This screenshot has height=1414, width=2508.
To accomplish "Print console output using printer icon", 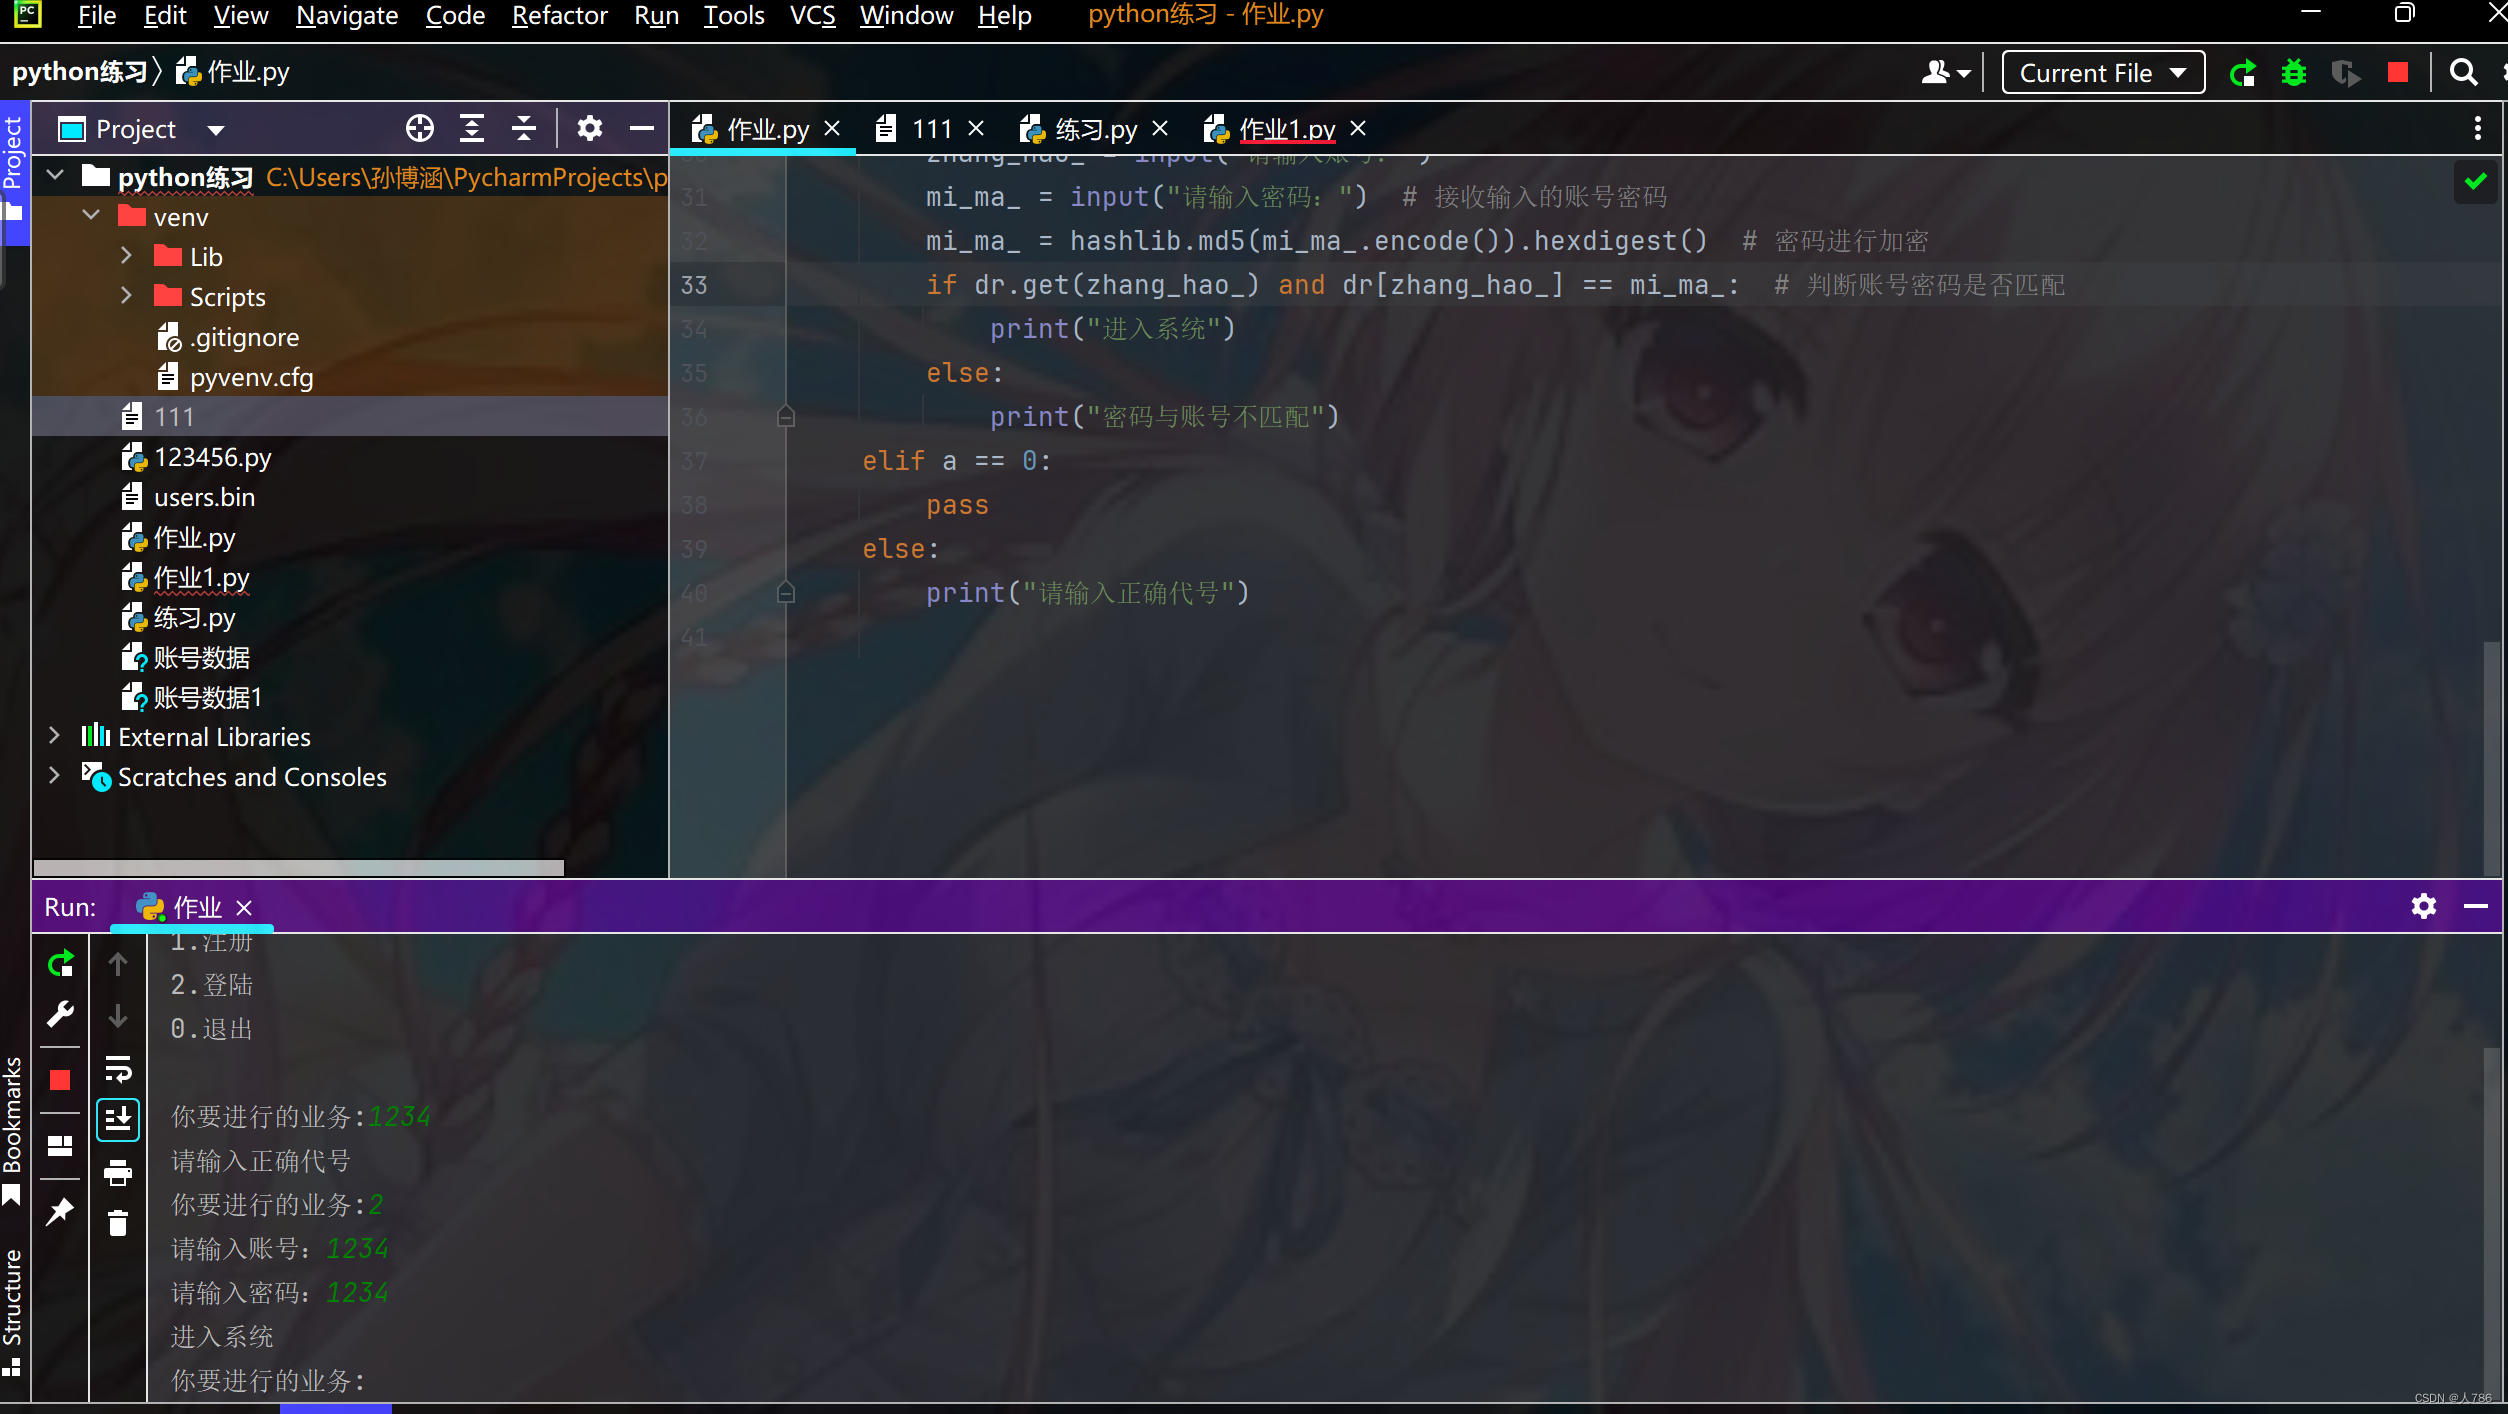I will click(118, 1173).
